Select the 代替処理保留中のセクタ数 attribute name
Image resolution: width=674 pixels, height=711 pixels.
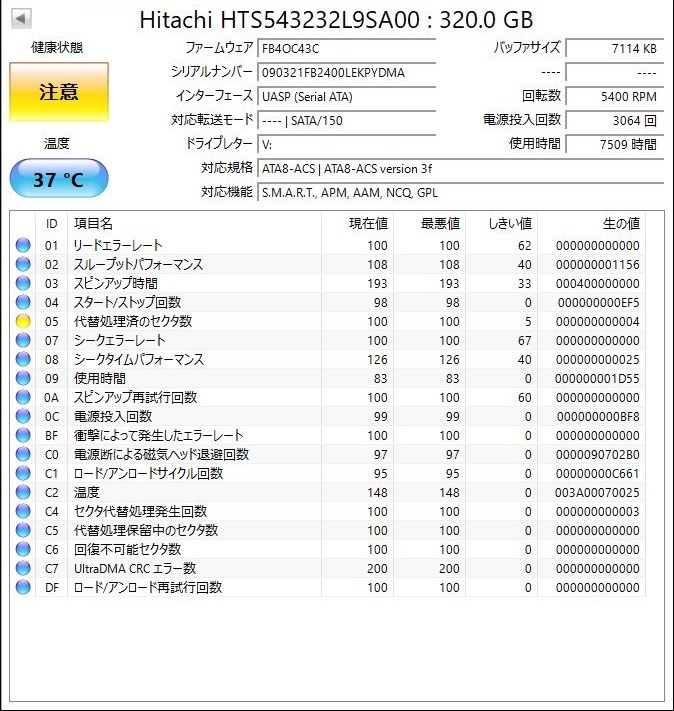(x=146, y=531)
